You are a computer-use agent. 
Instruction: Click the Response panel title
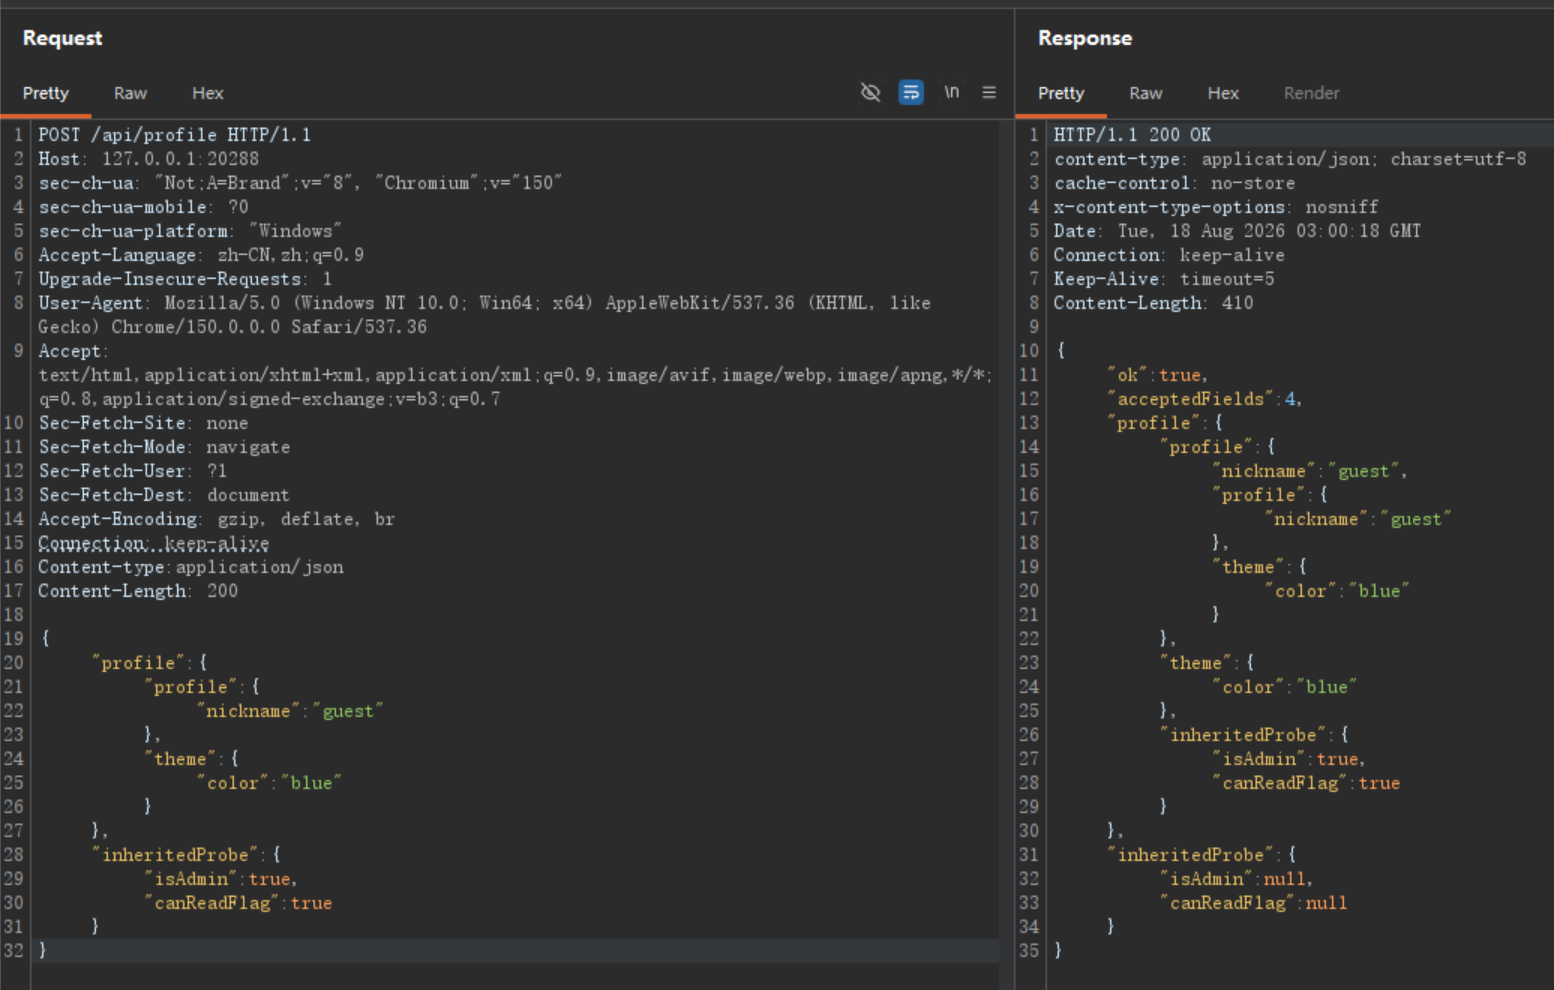(1085, 38)
